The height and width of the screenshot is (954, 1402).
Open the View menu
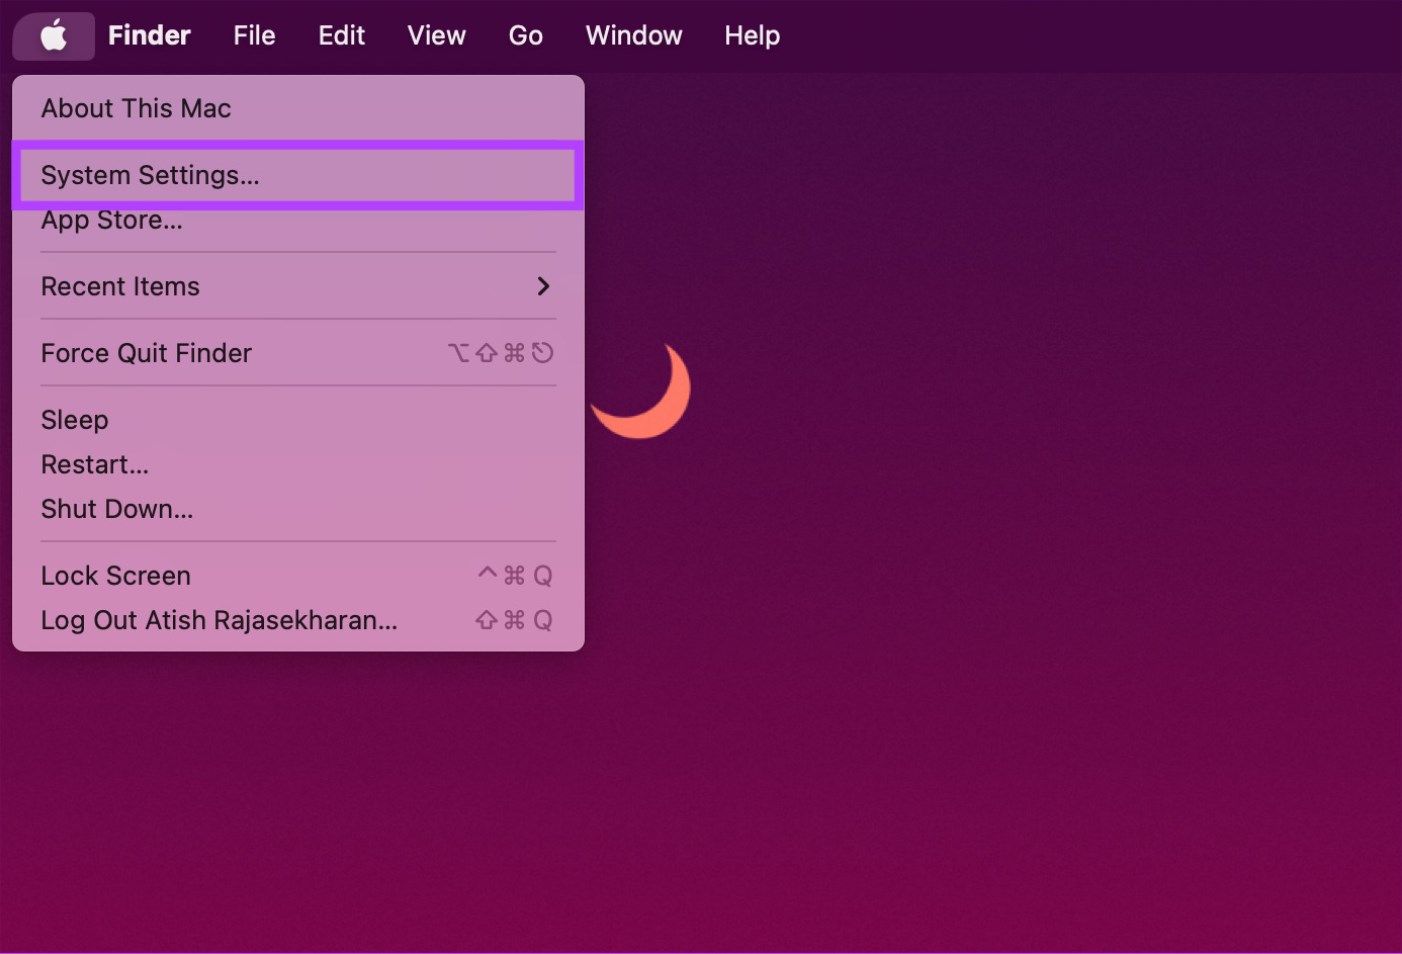[436, 36]
